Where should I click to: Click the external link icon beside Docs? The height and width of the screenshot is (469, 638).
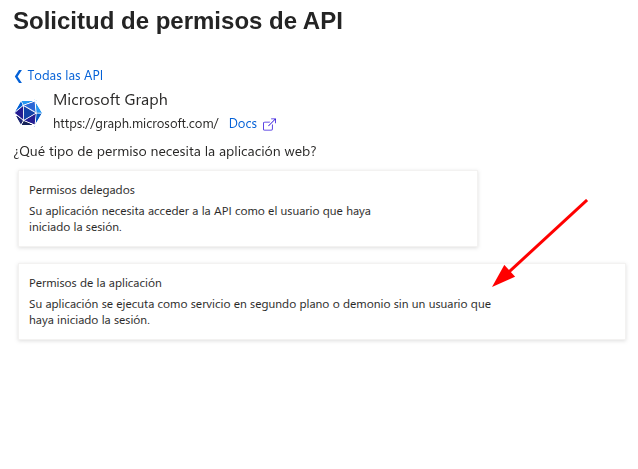[269, 124]
